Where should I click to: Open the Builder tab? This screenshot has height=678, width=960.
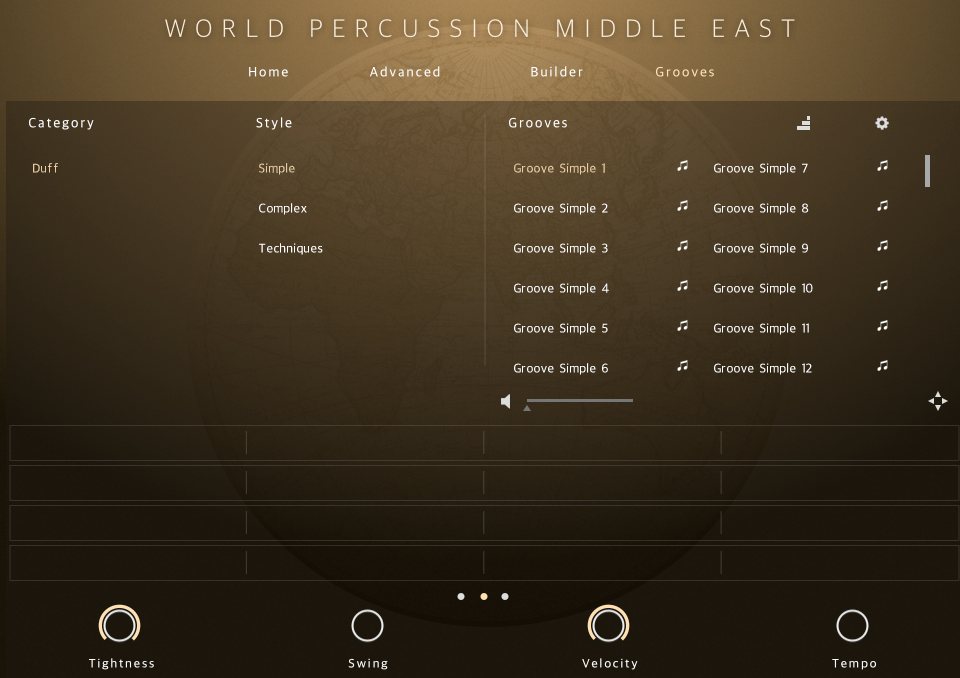click(x=557, y=72)
